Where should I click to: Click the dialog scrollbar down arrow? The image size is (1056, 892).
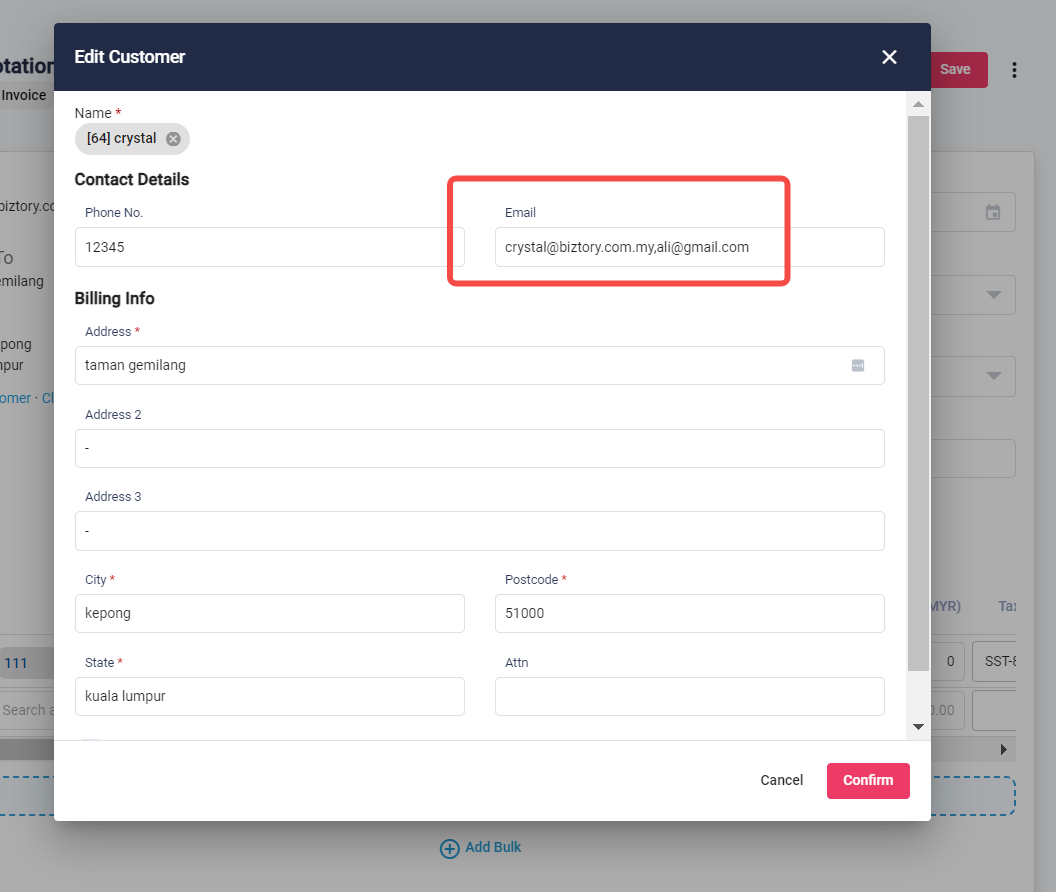tap(918, 726)
